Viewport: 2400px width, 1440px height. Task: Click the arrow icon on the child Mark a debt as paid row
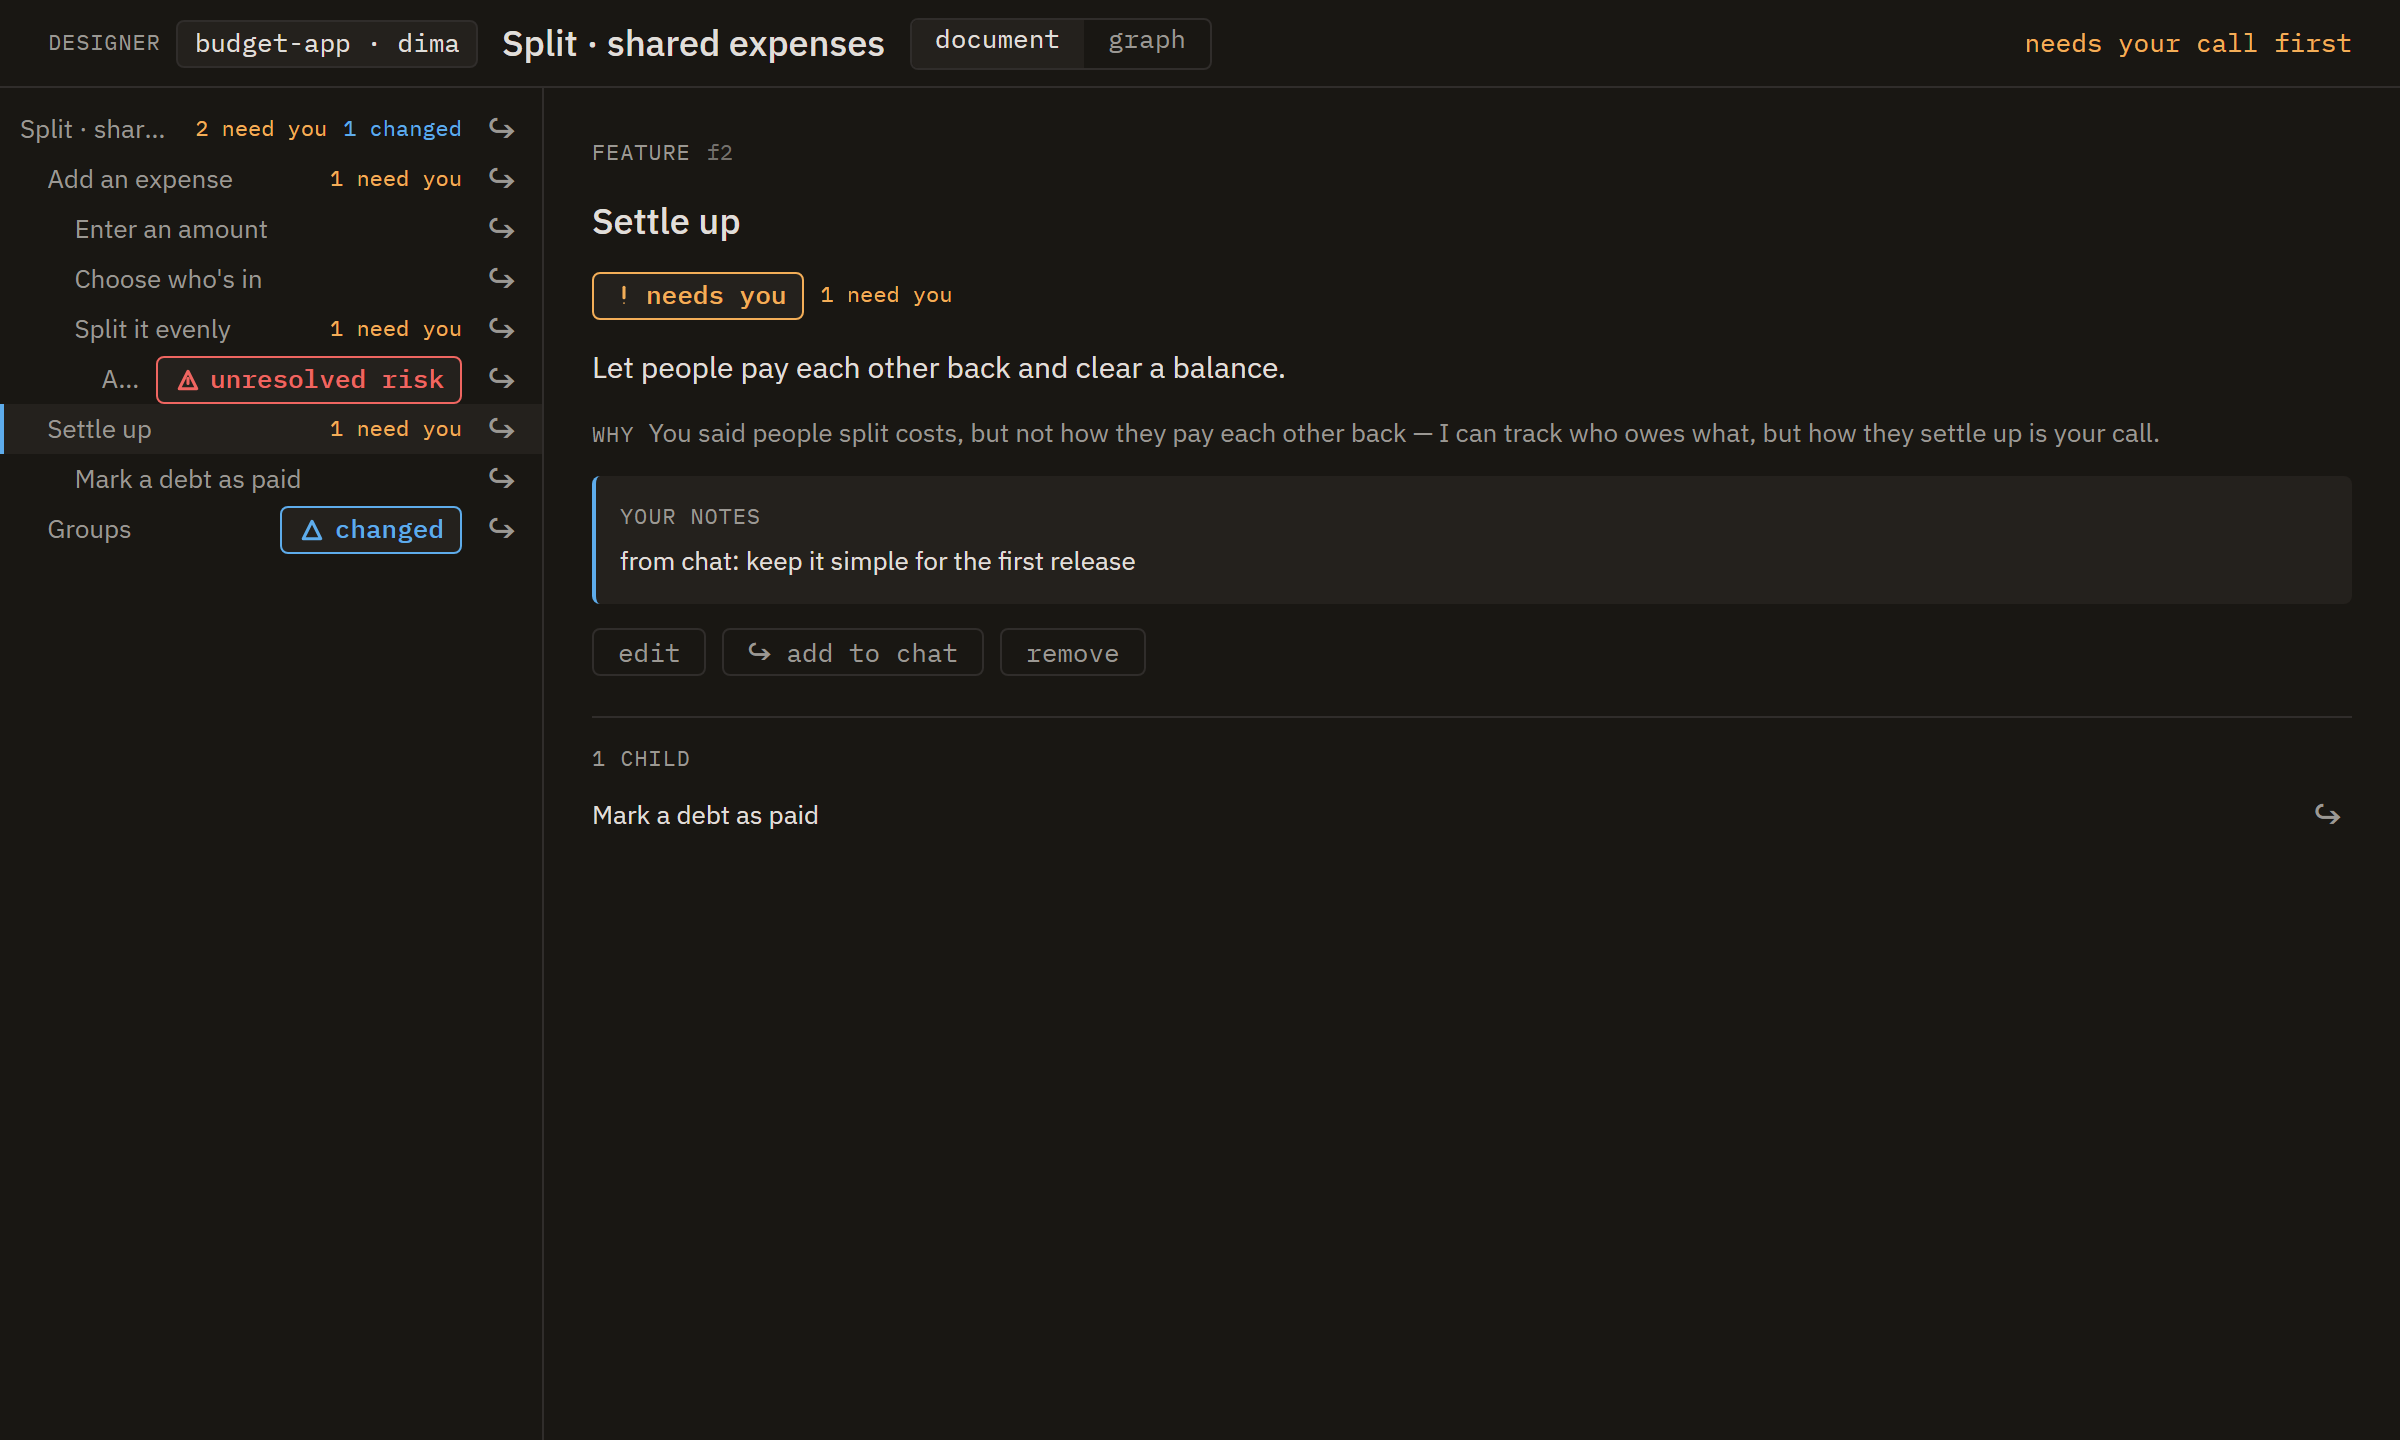pyautogui.click(x=2327, y=815)
